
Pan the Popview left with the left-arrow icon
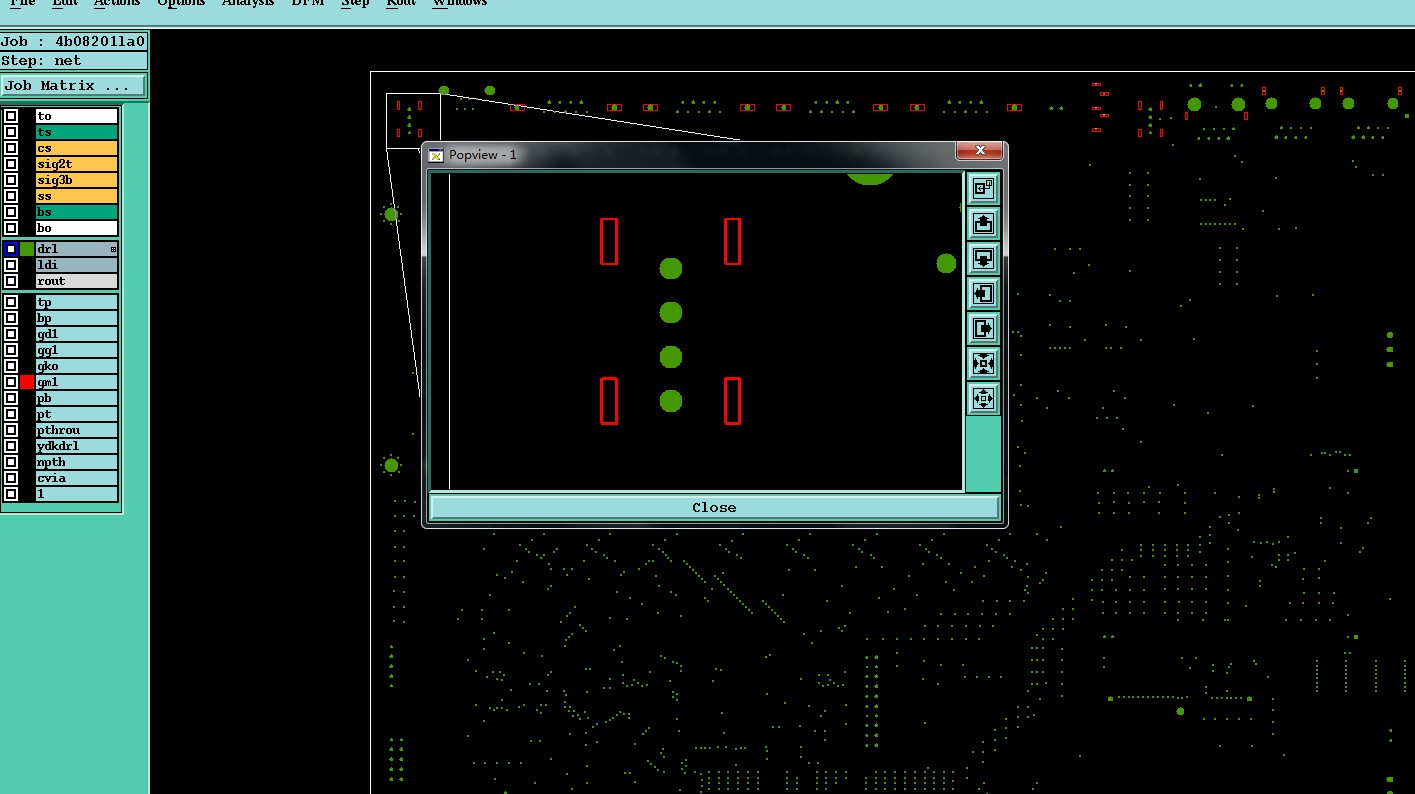(x=983, y=293)
